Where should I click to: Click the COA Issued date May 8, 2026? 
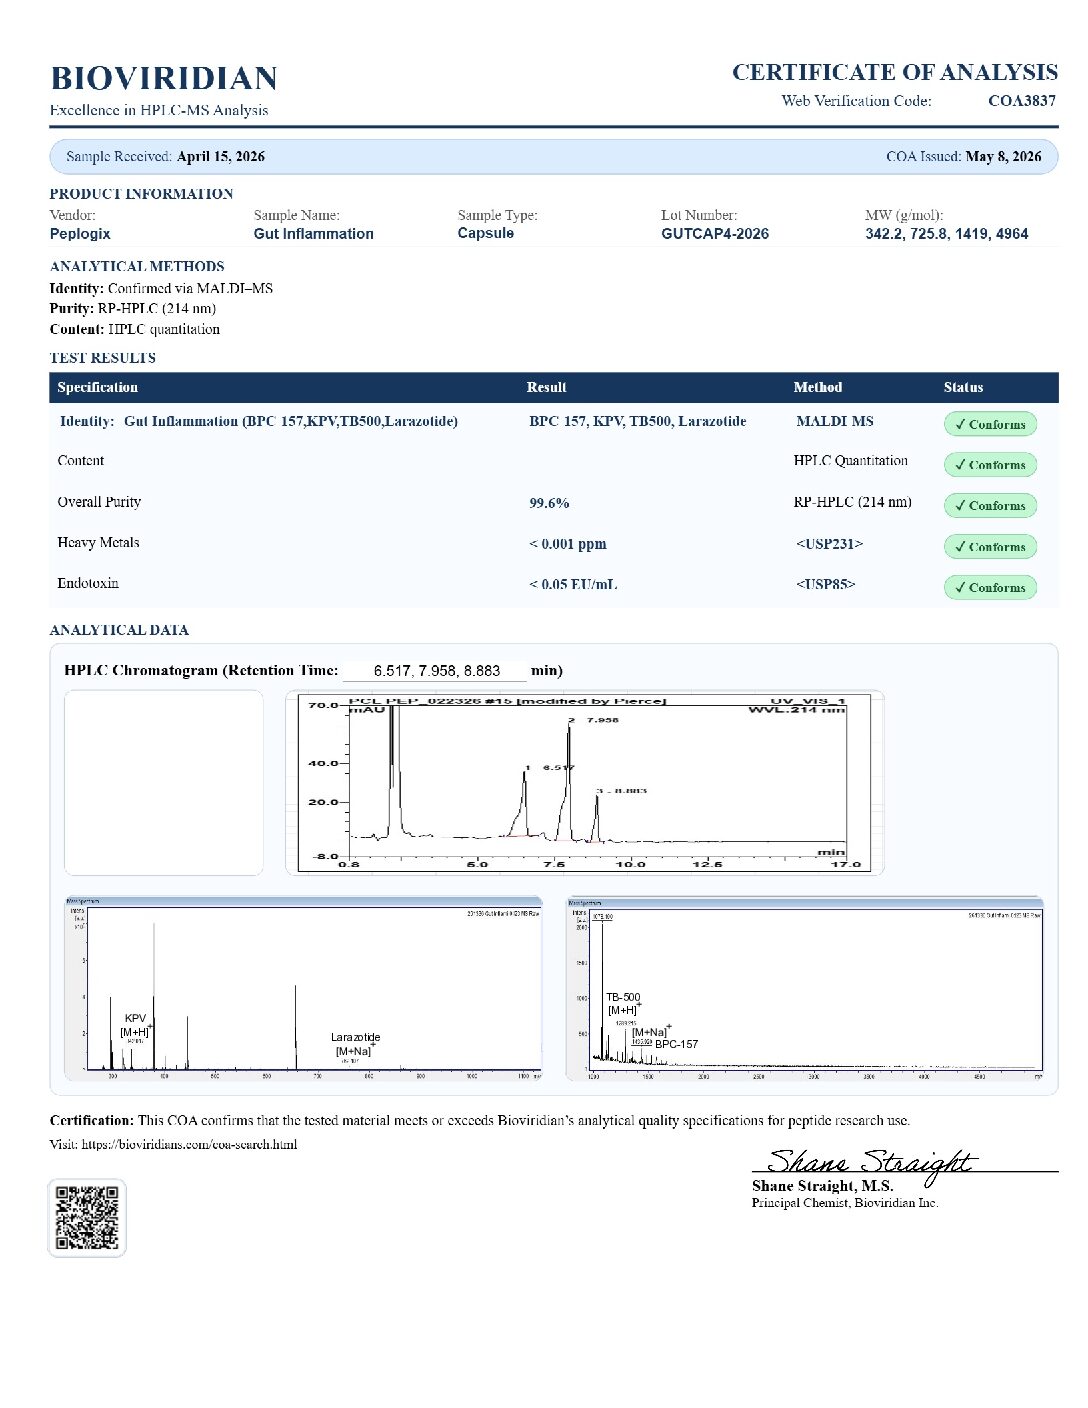1003,156
